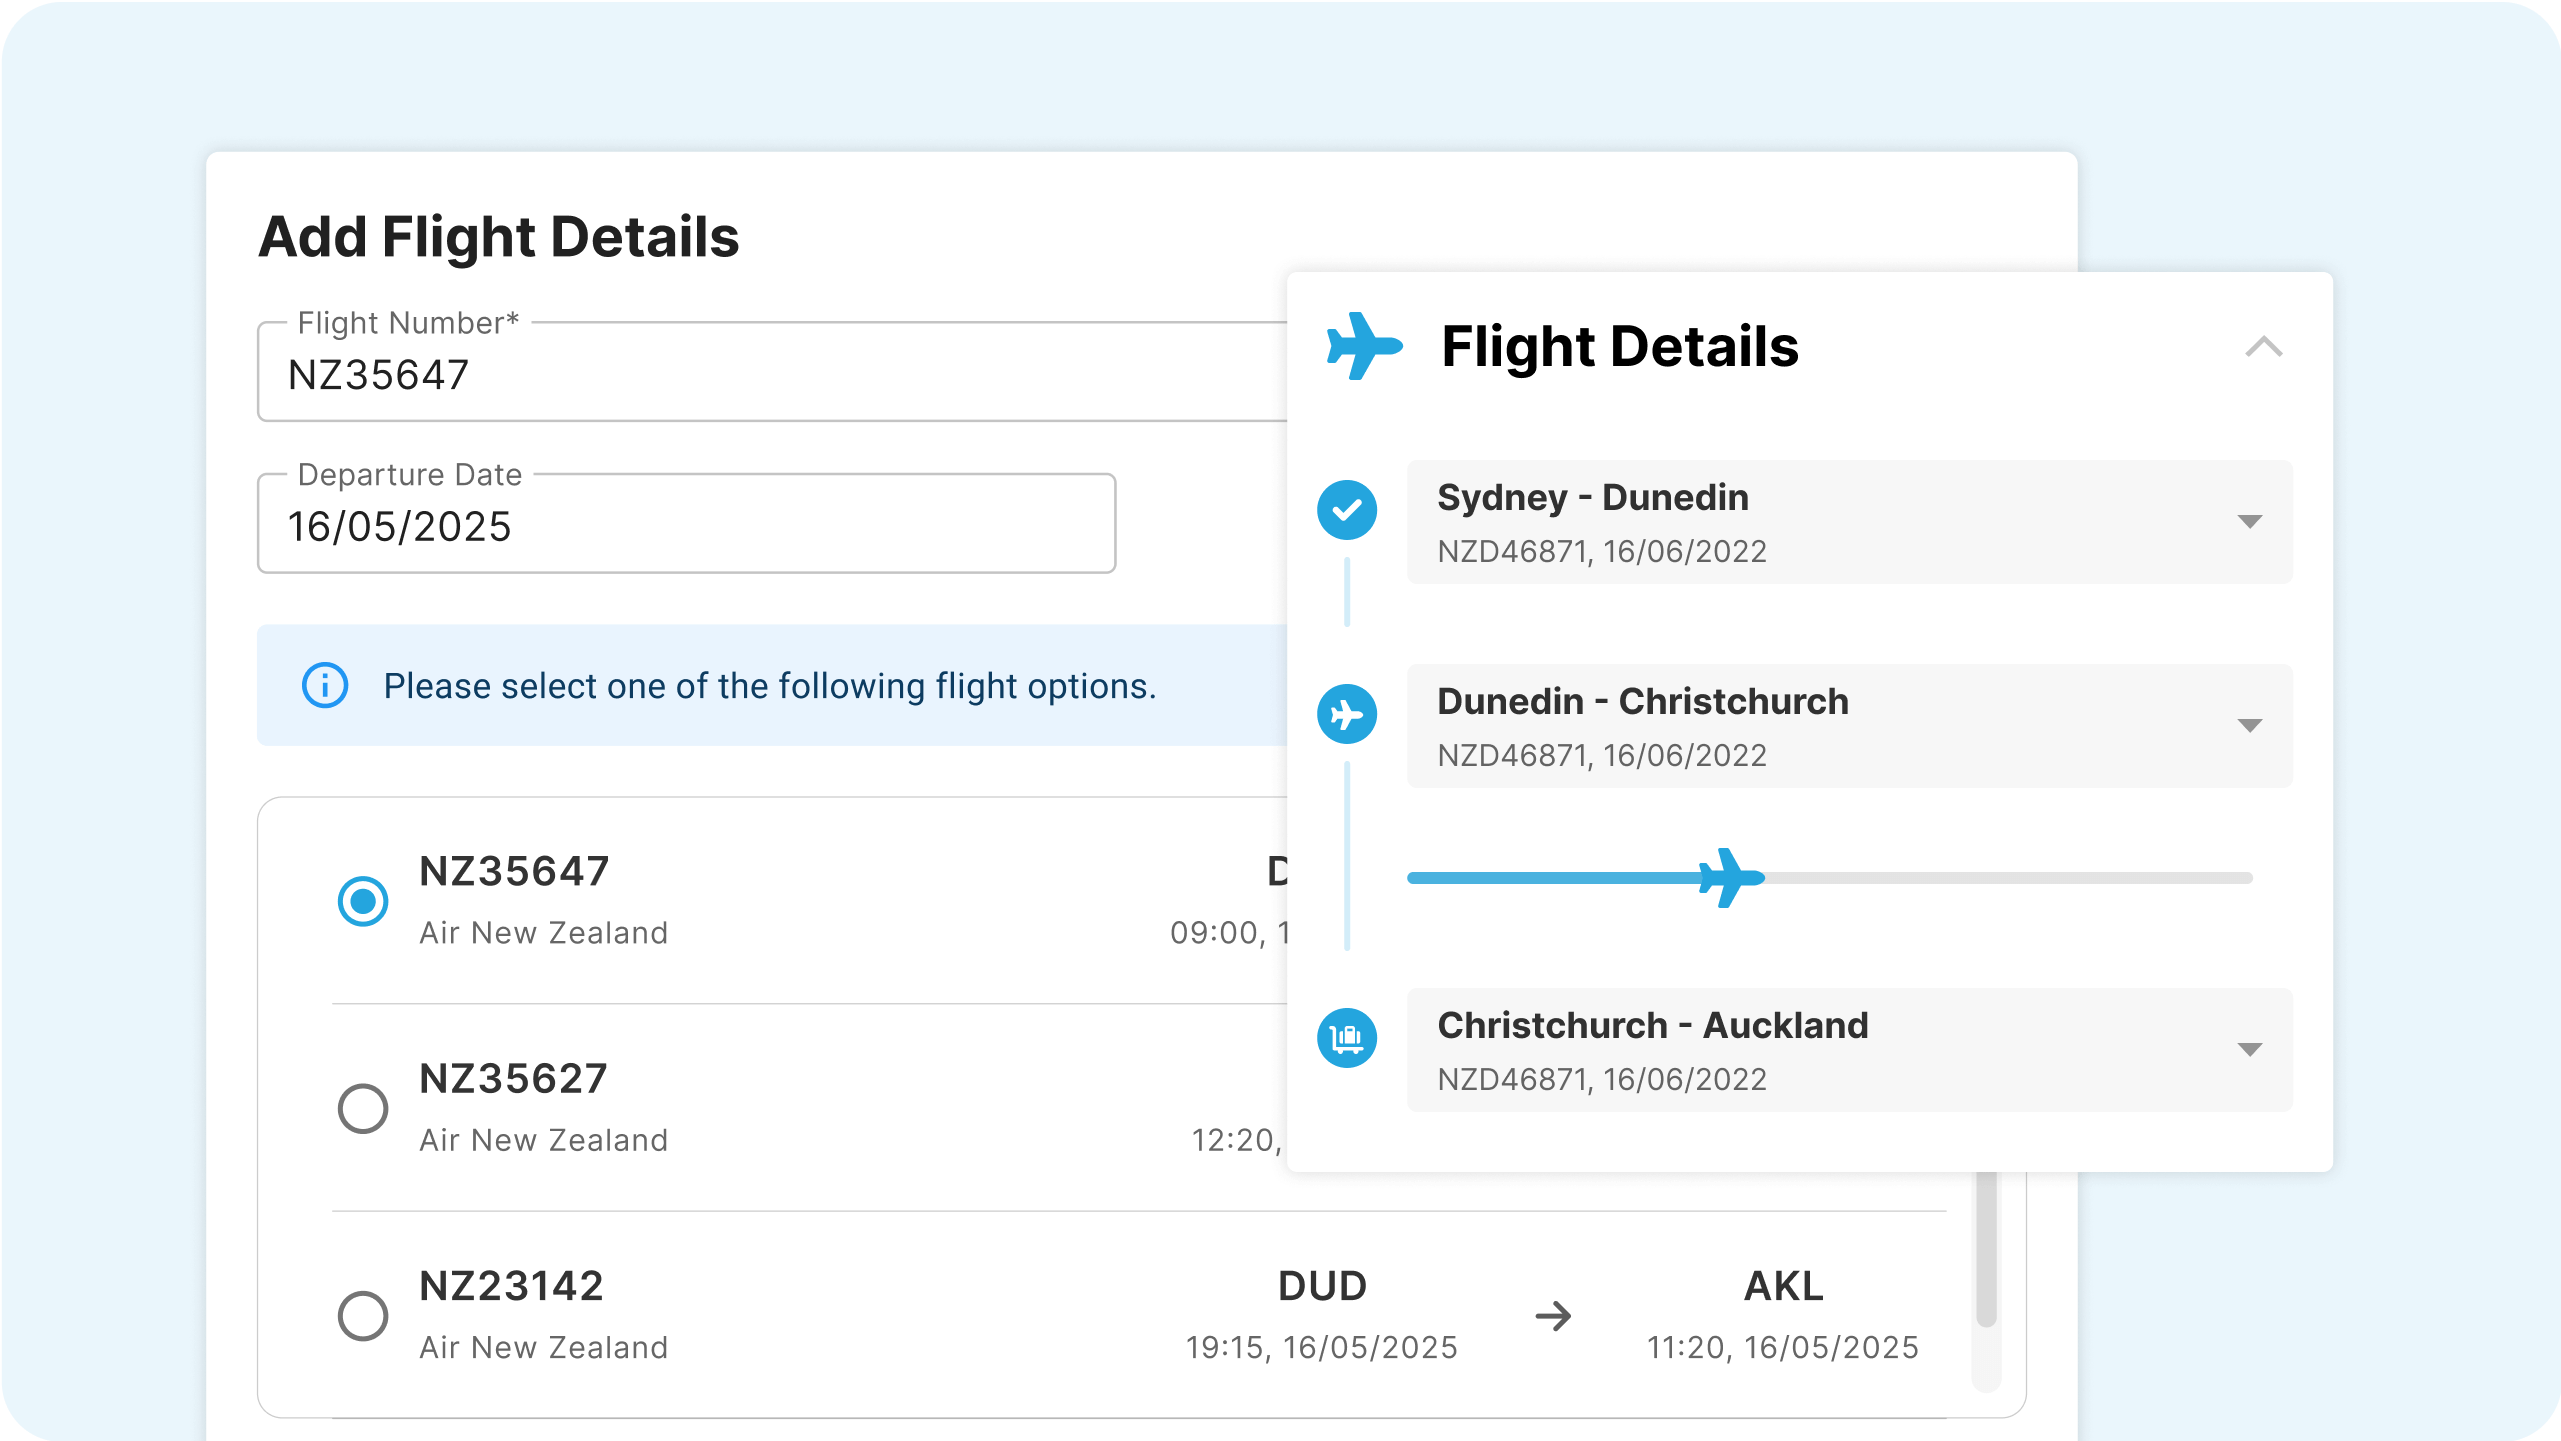Select the NZ35647 flight radio button

coord(363,902)
